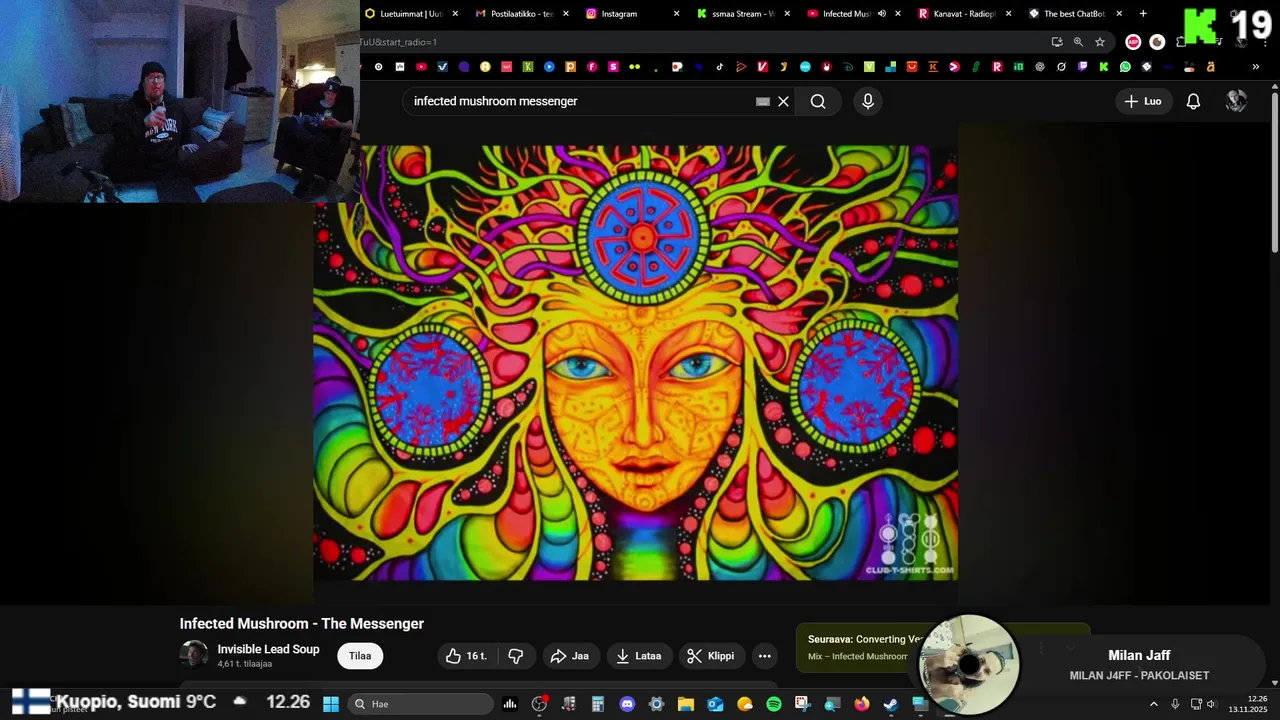Open the Invisible Lead Soup channel avatar
This screenshot has height=720, width=1280.
[x=194, y=655]
